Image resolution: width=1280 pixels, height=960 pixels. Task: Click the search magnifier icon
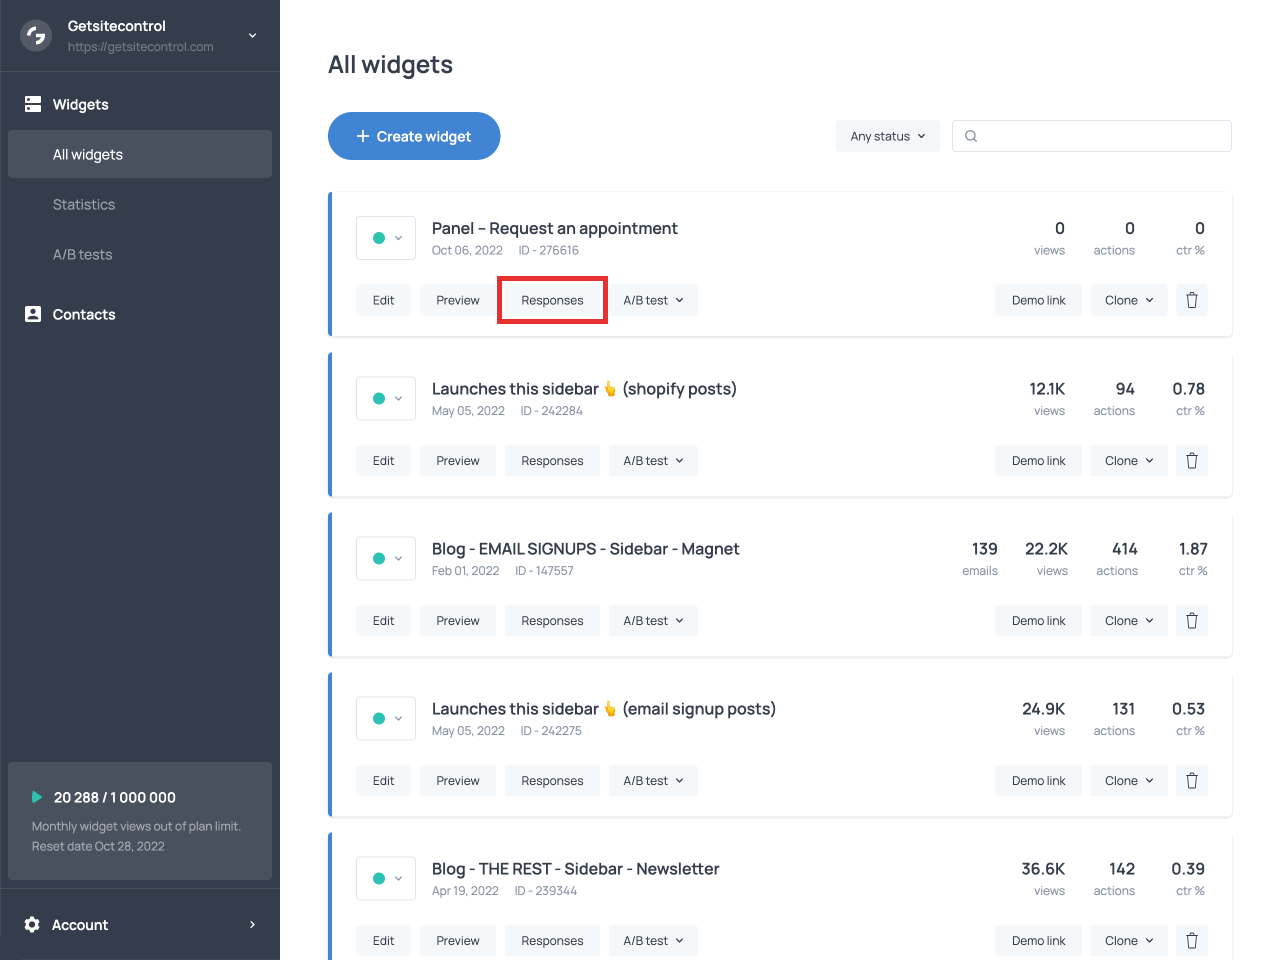[971, 136]
